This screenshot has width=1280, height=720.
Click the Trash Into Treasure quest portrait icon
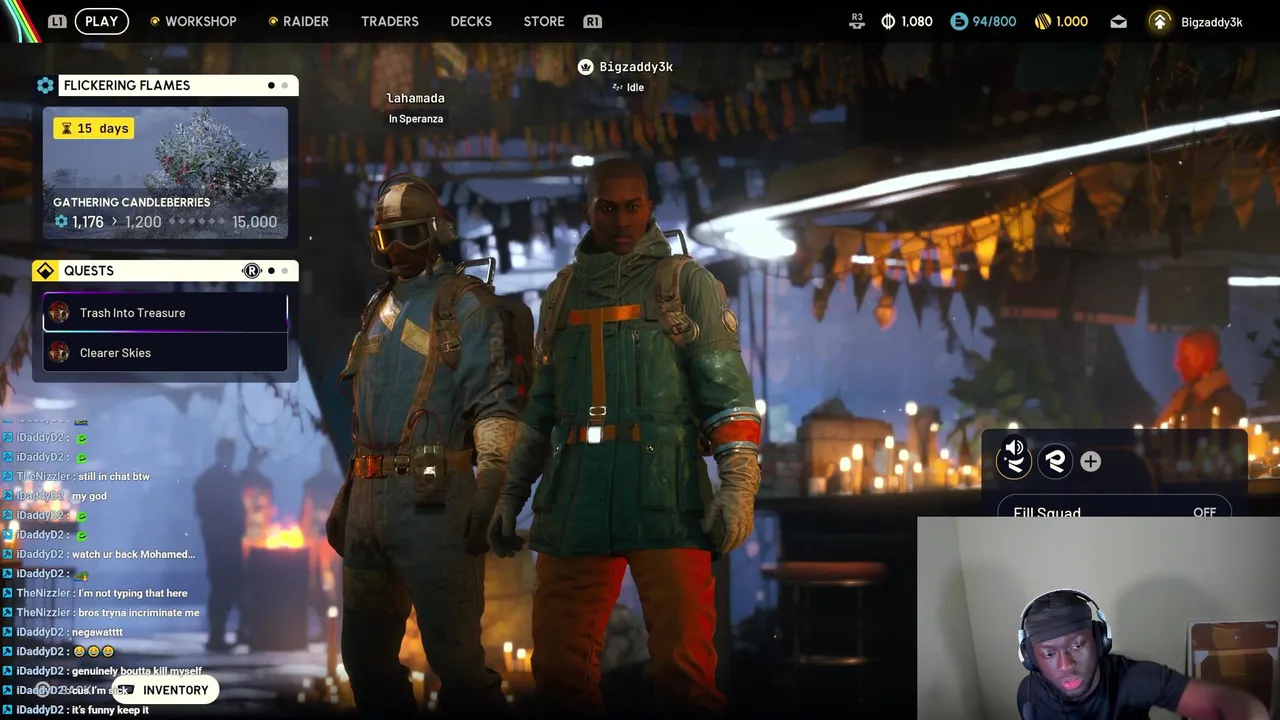tap(60, 313)
